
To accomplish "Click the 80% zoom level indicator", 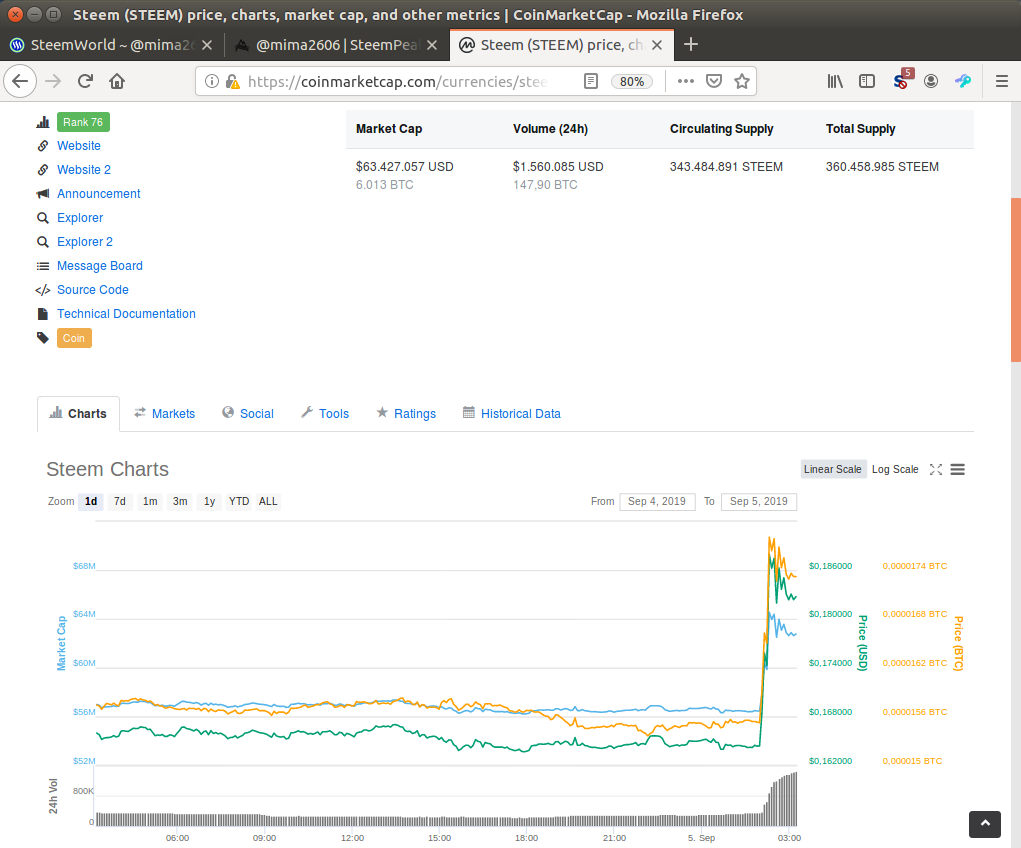I will click(x=632, y=81).
